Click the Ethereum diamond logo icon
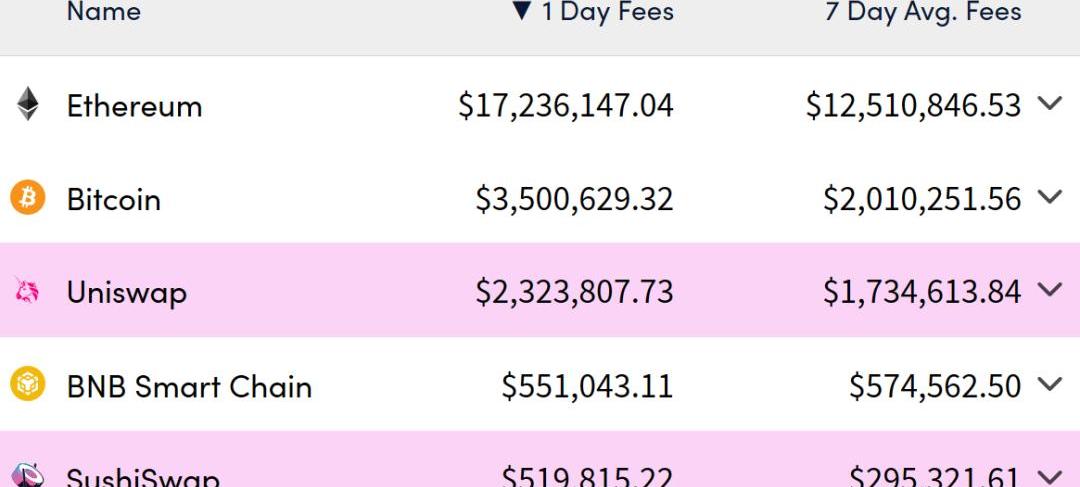This screenshot has height=487, width=1080. (28, 105)
